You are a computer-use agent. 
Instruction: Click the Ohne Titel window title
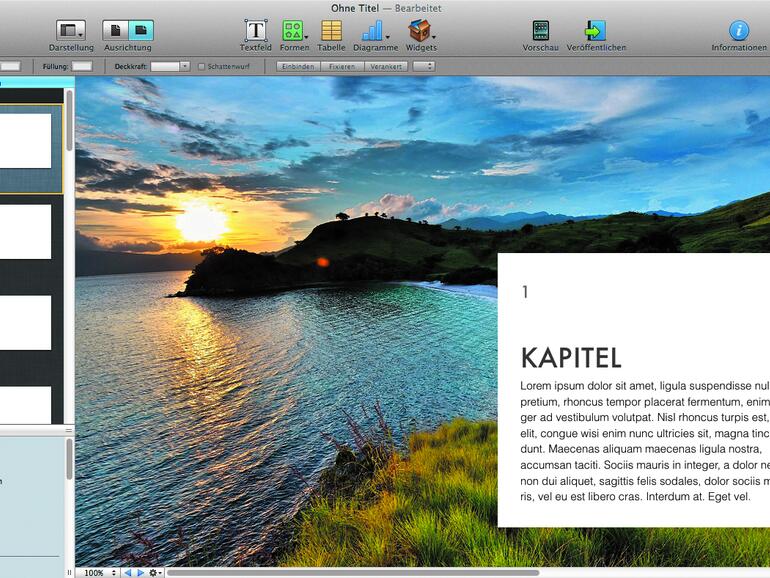point(355,8)
